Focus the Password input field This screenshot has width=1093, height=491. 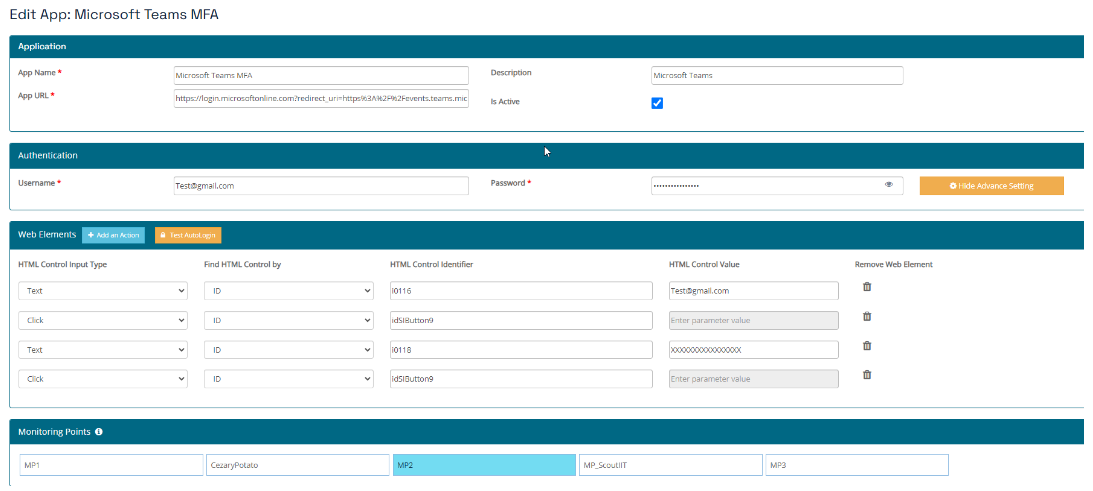(x=777, y=186)
